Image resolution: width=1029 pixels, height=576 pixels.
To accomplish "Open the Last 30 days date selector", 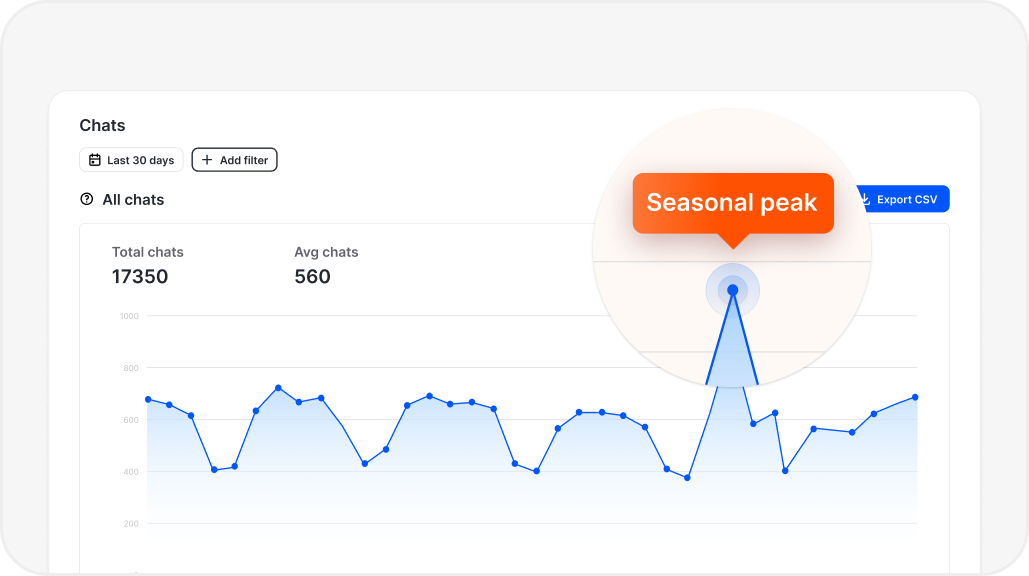I will tap(131, 160).
